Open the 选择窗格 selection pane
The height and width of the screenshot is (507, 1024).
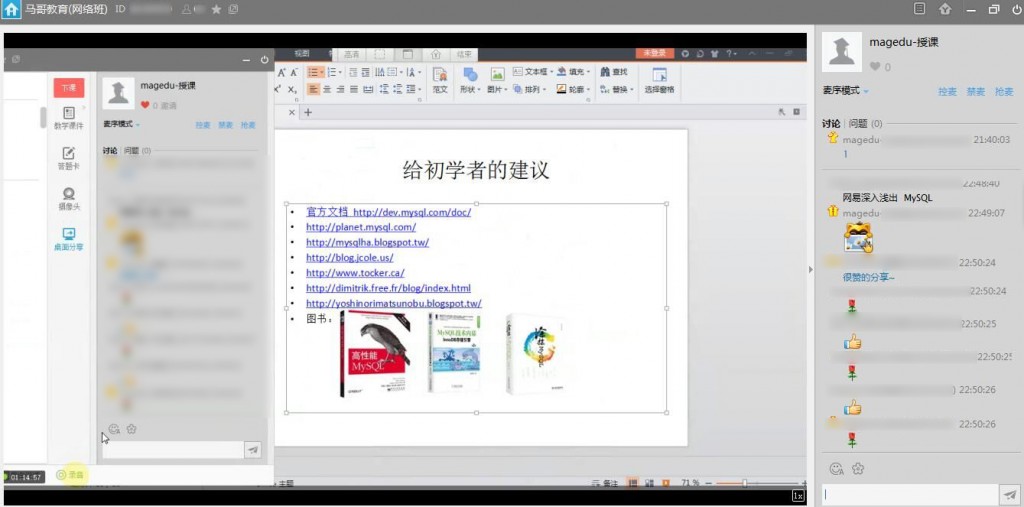pyautogui.click(x=659, y=80)
